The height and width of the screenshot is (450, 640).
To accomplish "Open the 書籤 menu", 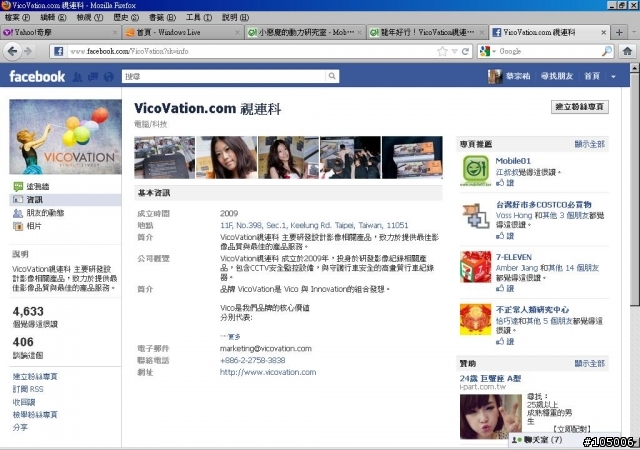I will coord(162,18).
